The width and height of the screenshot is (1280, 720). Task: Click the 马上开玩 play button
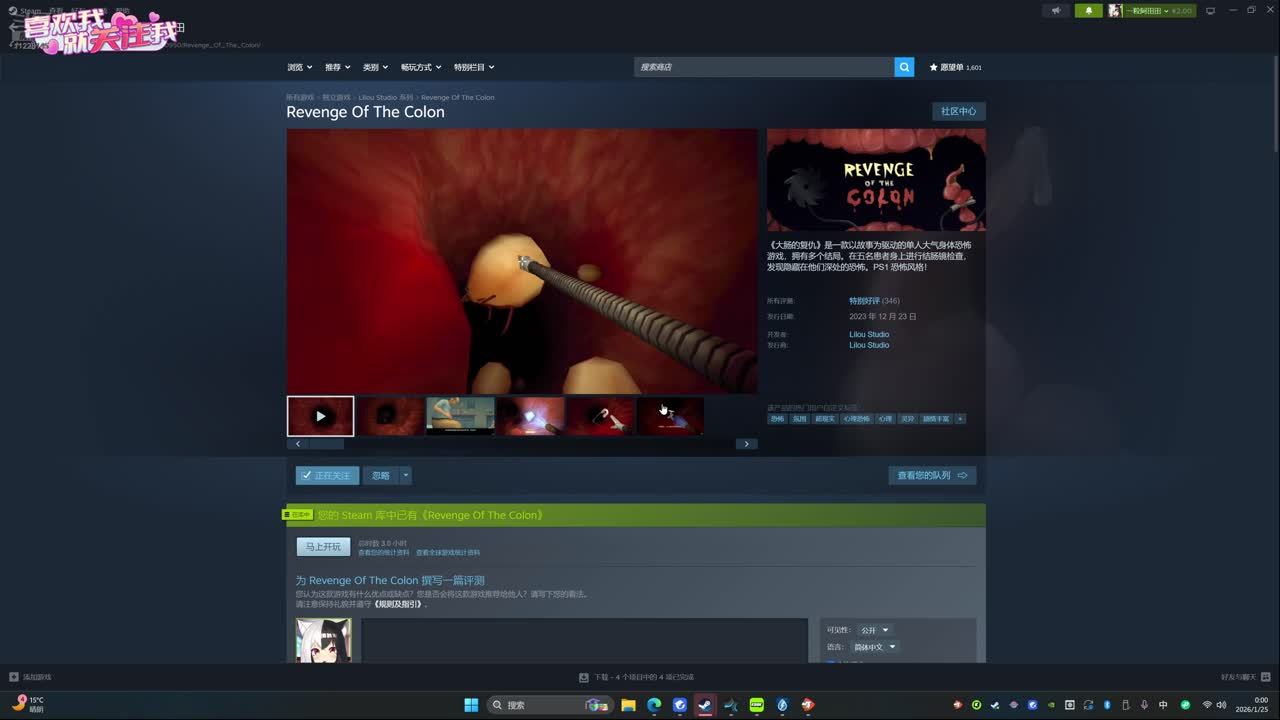tap(323, 547)
